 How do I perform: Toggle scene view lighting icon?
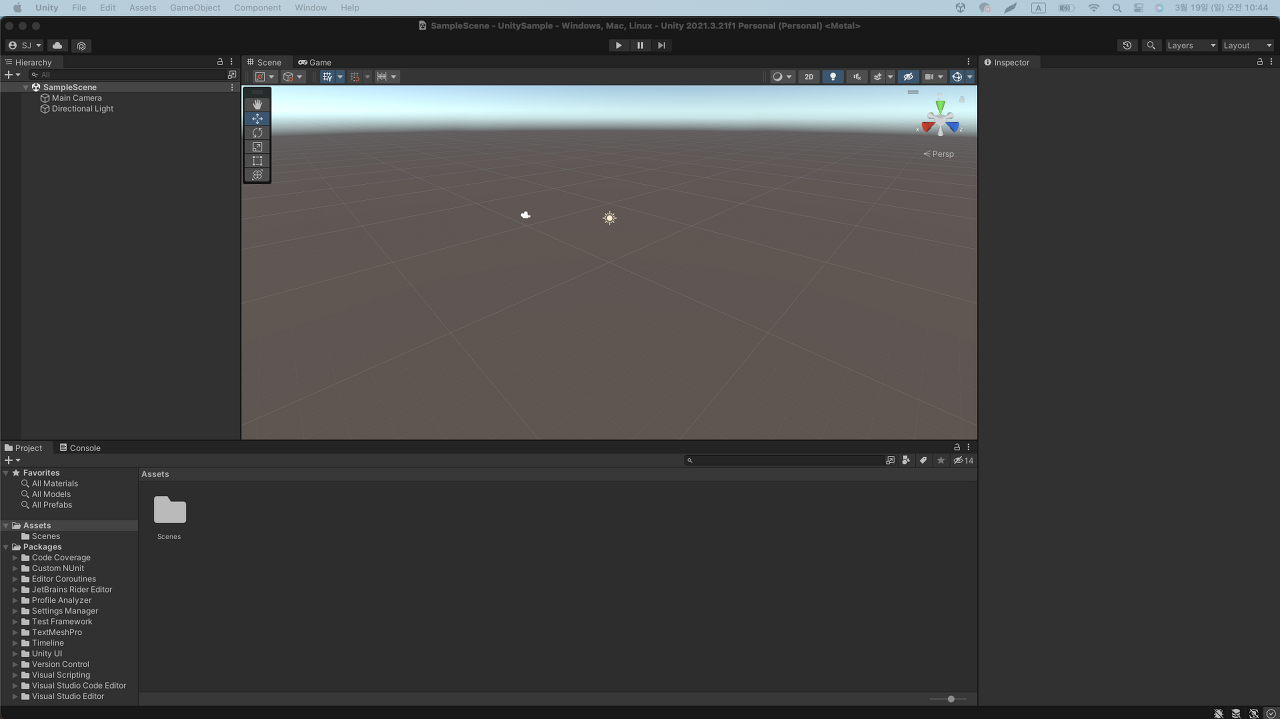click(x=833, y=76)
